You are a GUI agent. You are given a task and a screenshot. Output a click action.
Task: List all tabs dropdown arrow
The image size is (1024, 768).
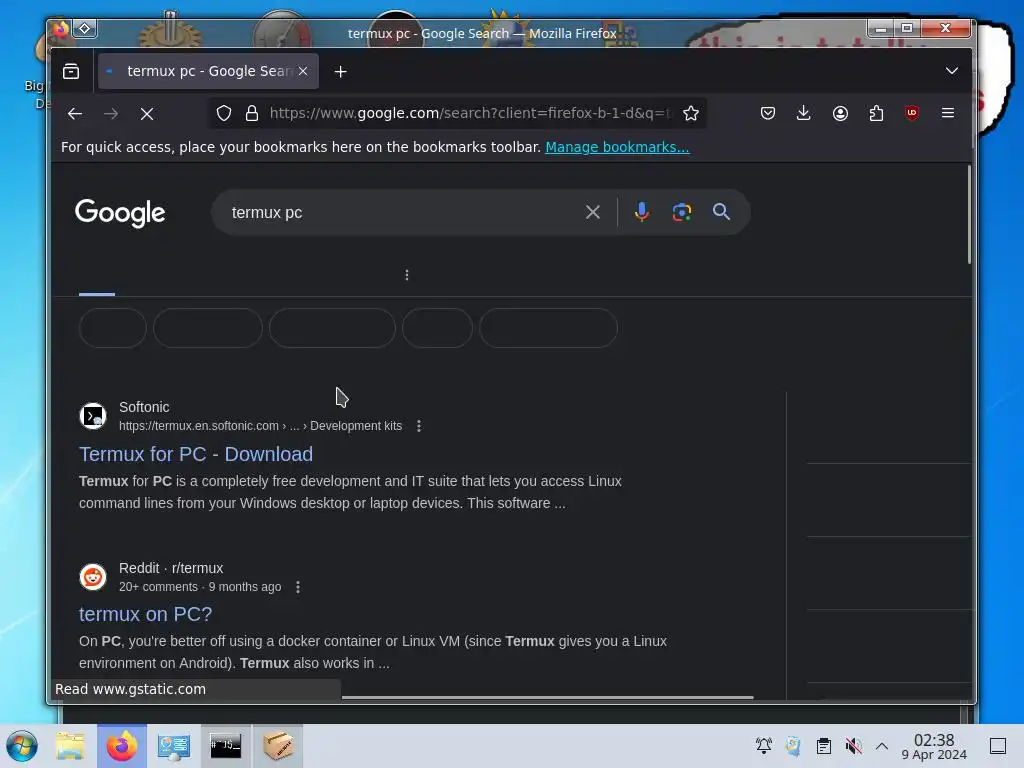[x=952, y=71]
